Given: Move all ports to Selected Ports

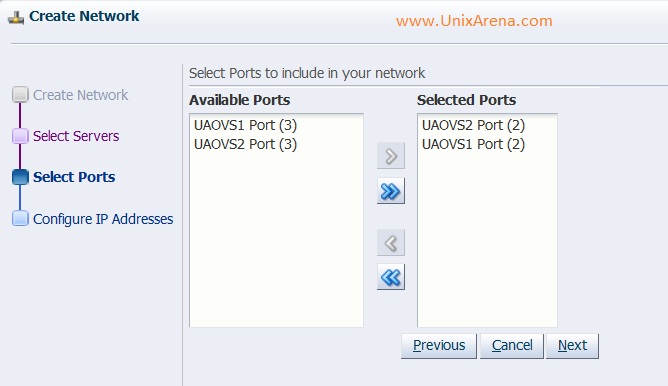Looking at the screenshot, I should (x=391, y=191).
